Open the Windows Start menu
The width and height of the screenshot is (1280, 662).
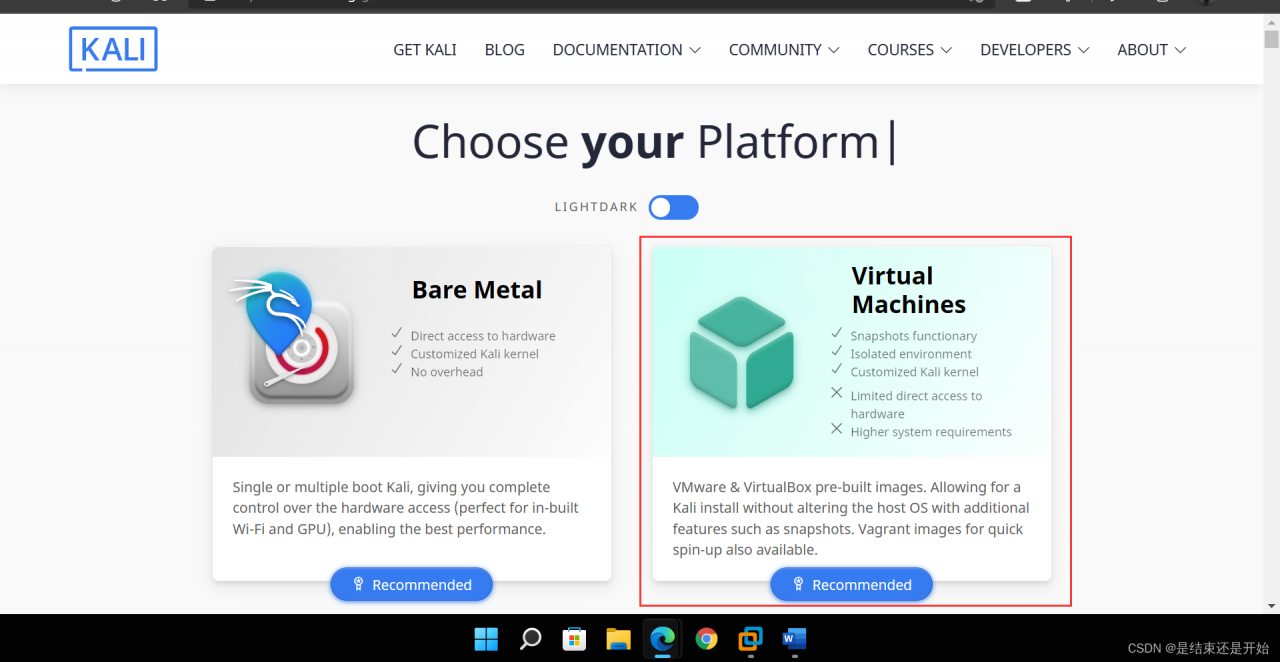tap(487, 638)
